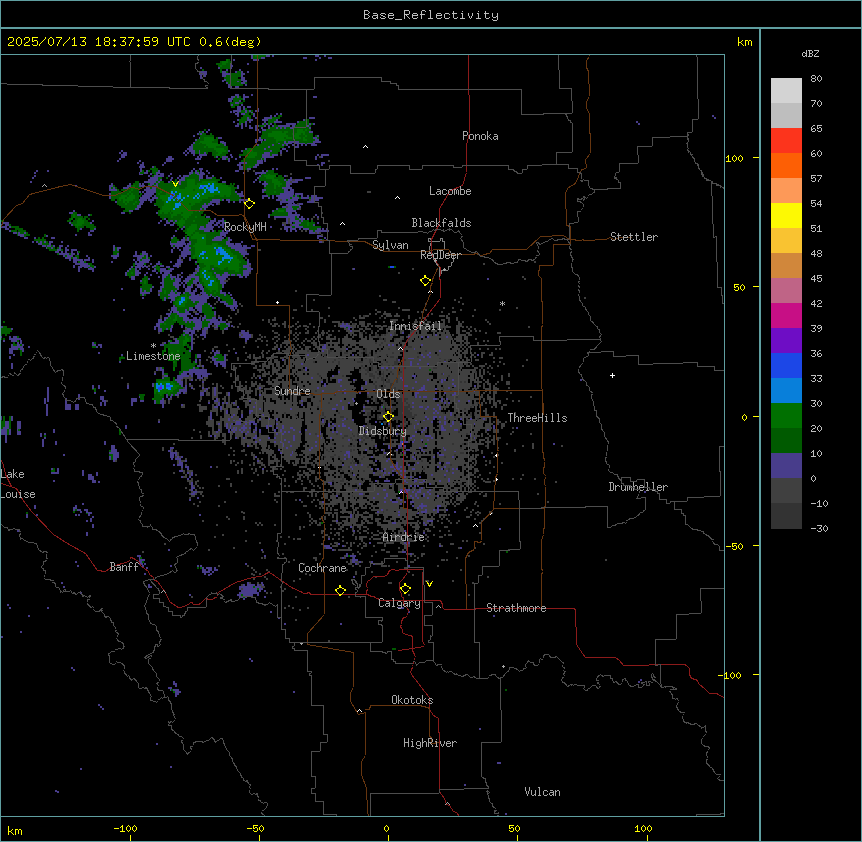The width and height of the screenshot is (862, 842).
Task: Pick the orange 60-57 dBZ legend swatch
Action: pos(786,165)
